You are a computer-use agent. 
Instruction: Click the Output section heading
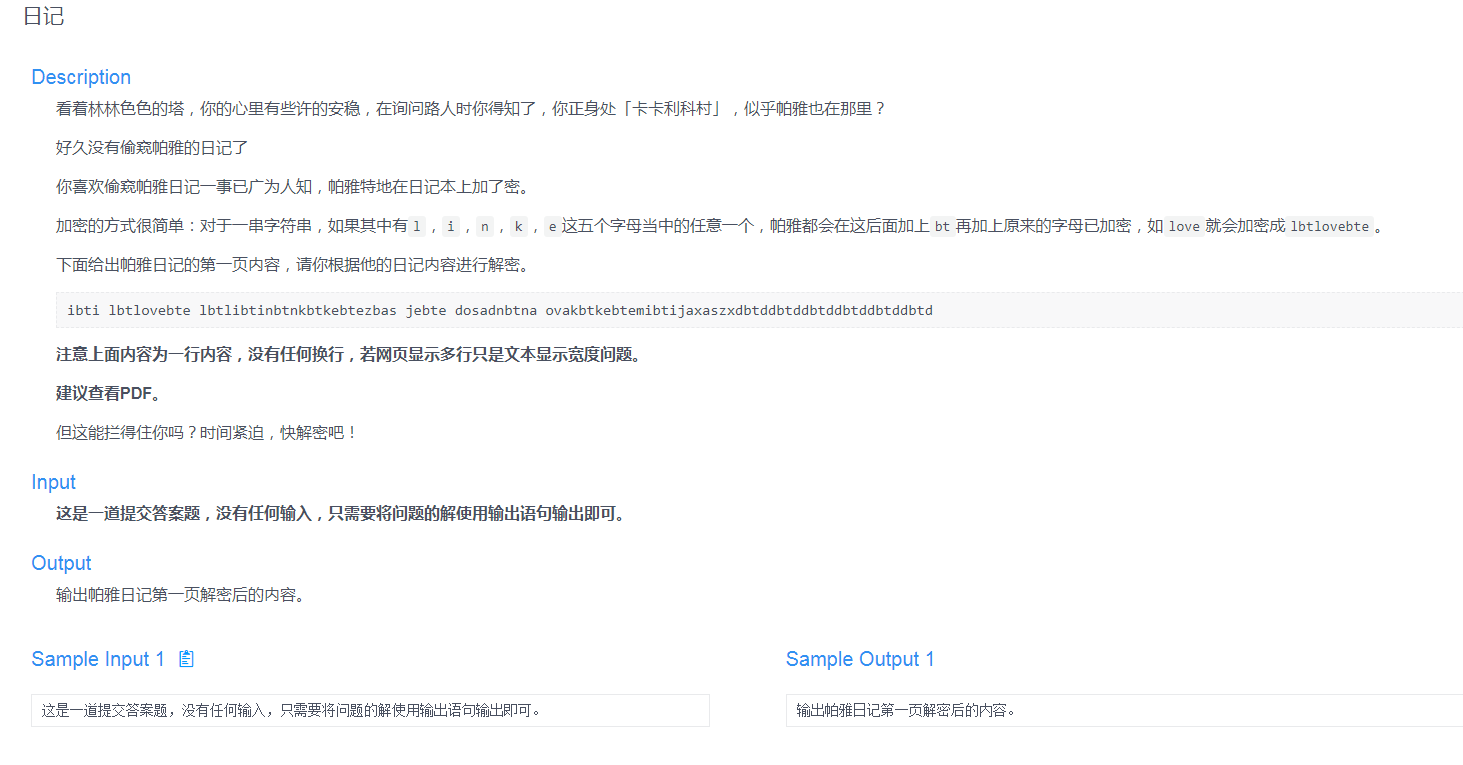pos(61,563)
